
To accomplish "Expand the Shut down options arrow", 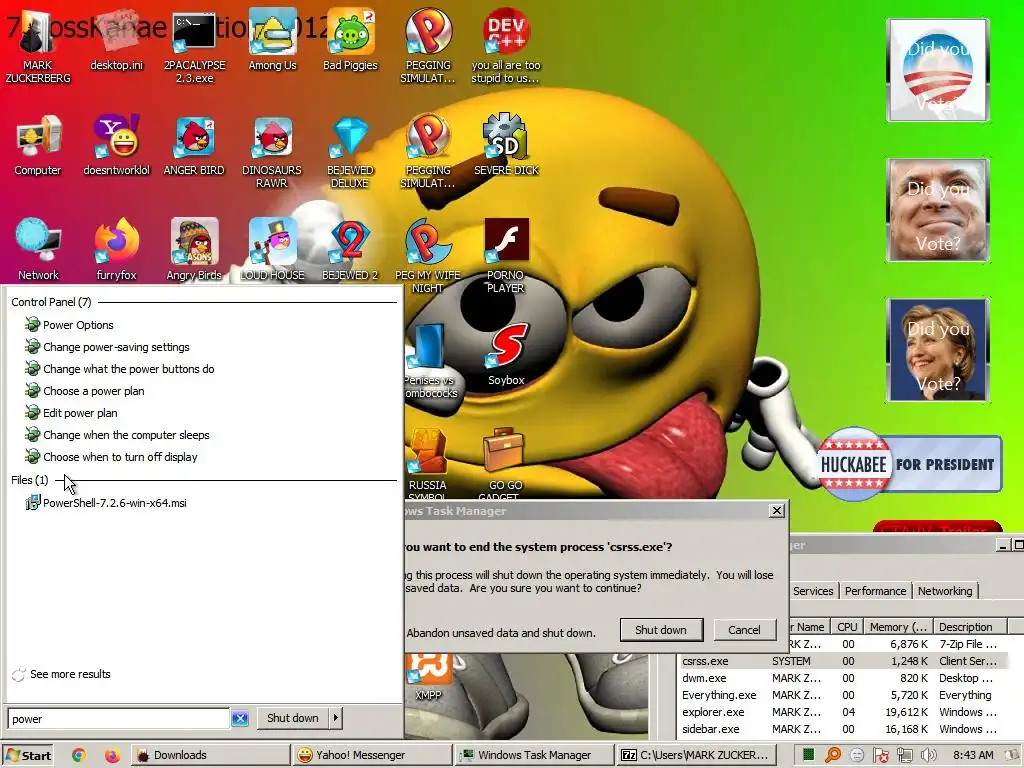I will click(336, 718).
